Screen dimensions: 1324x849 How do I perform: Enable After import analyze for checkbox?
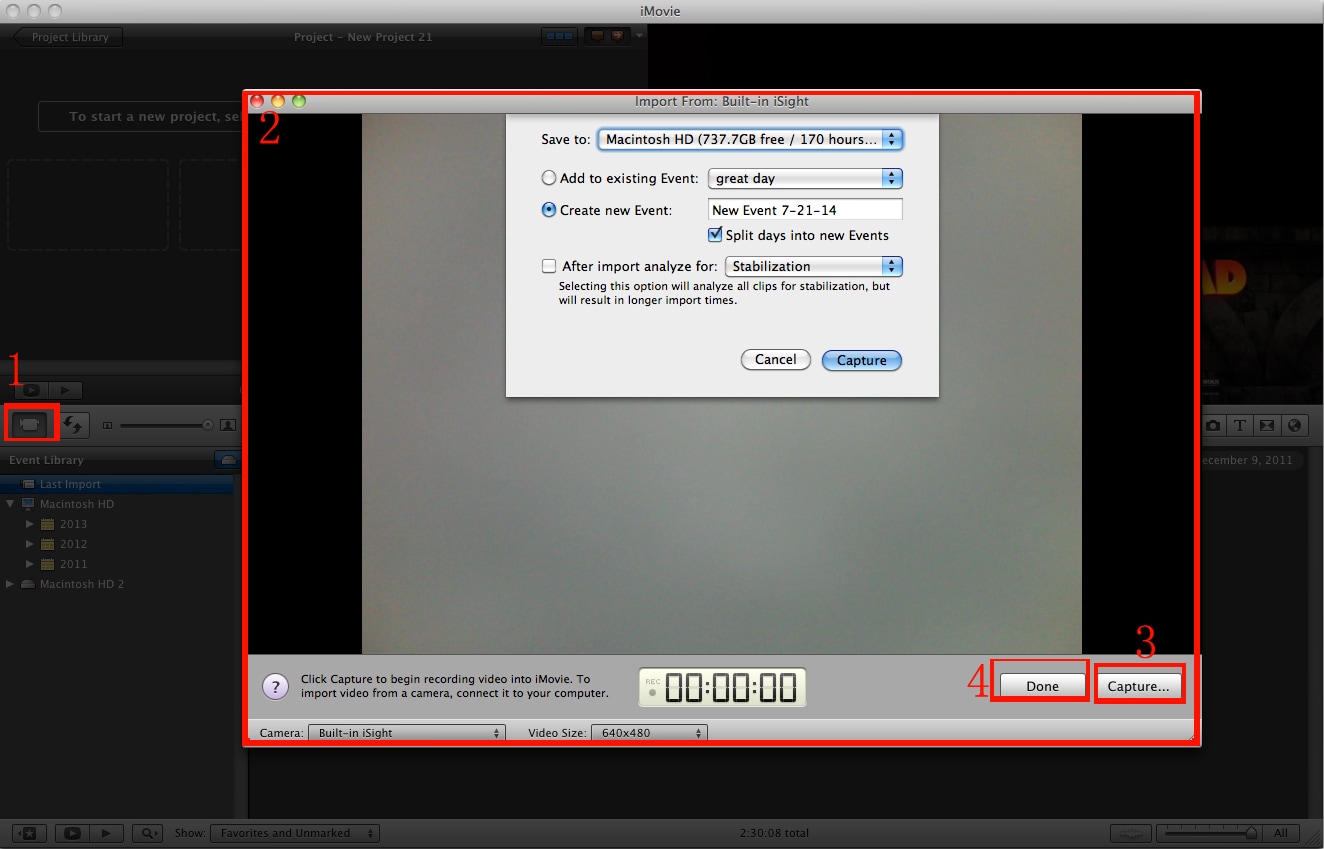(548, 266)
